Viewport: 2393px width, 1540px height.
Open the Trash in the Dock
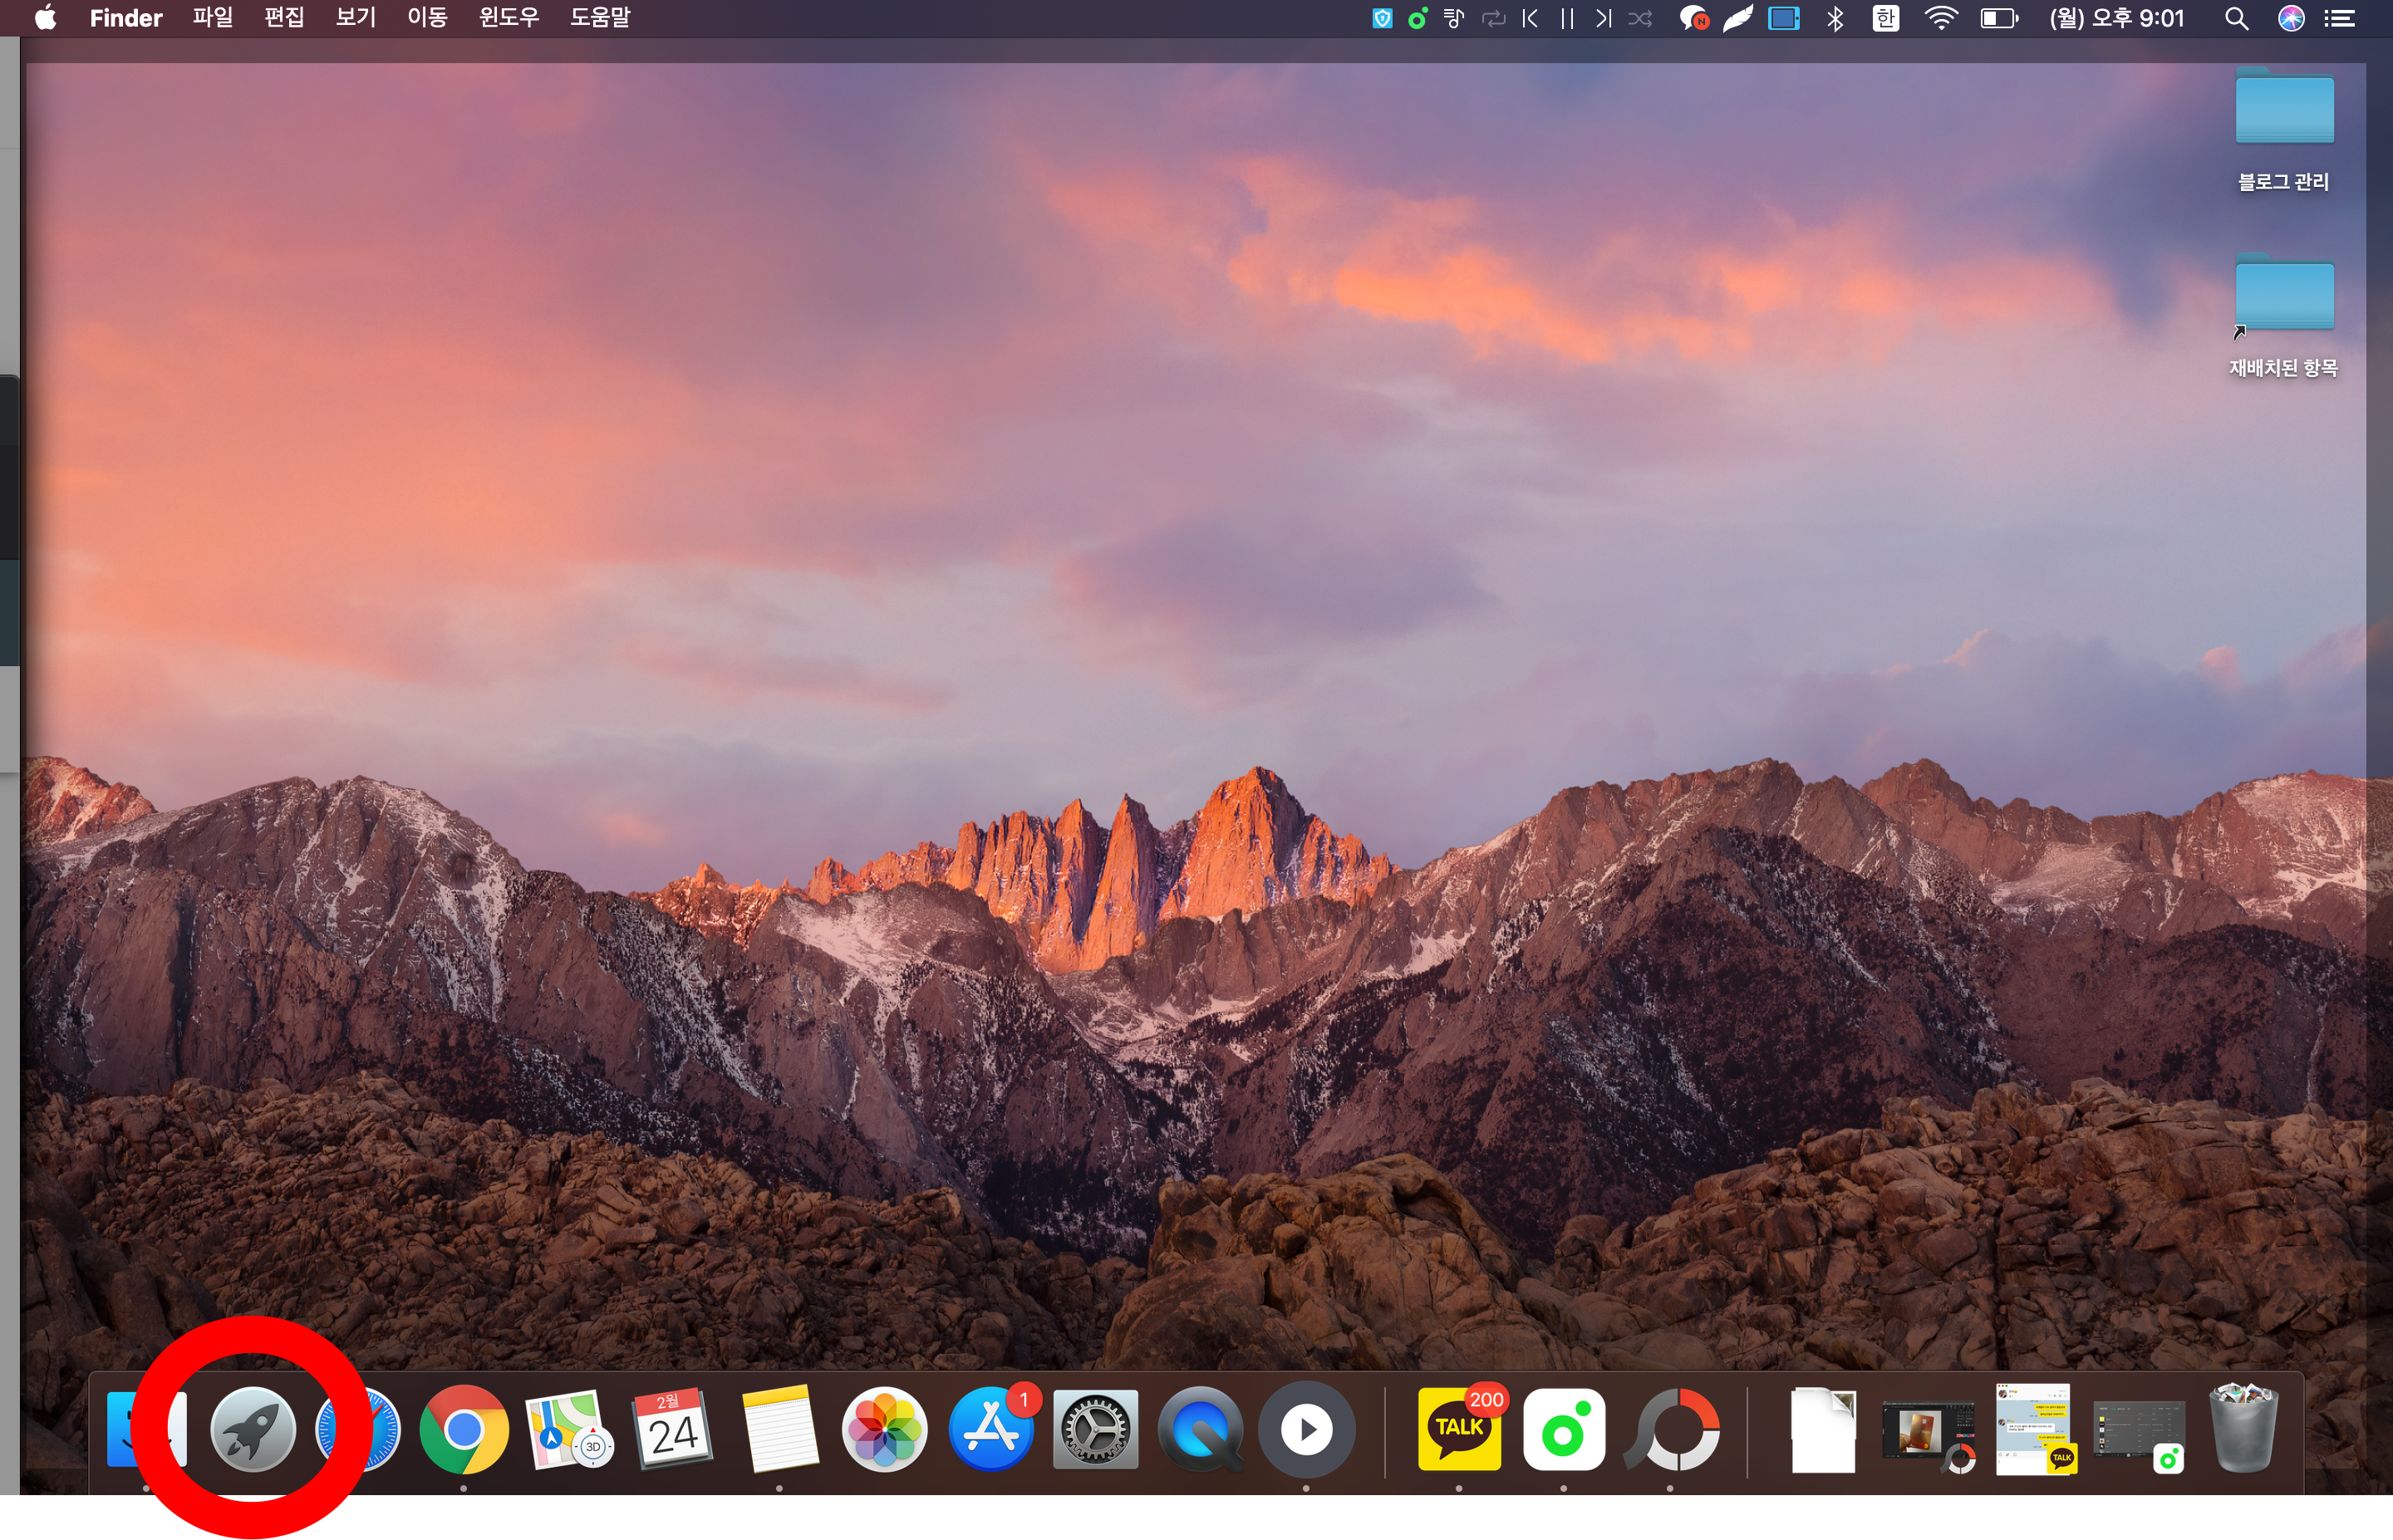coord(2243,1430)
